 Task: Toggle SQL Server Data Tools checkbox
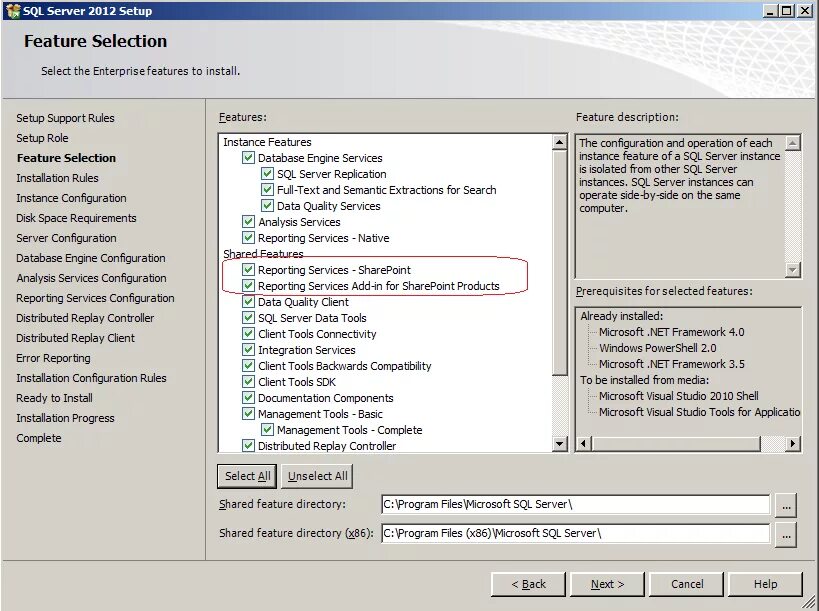(x=248, y=318)
